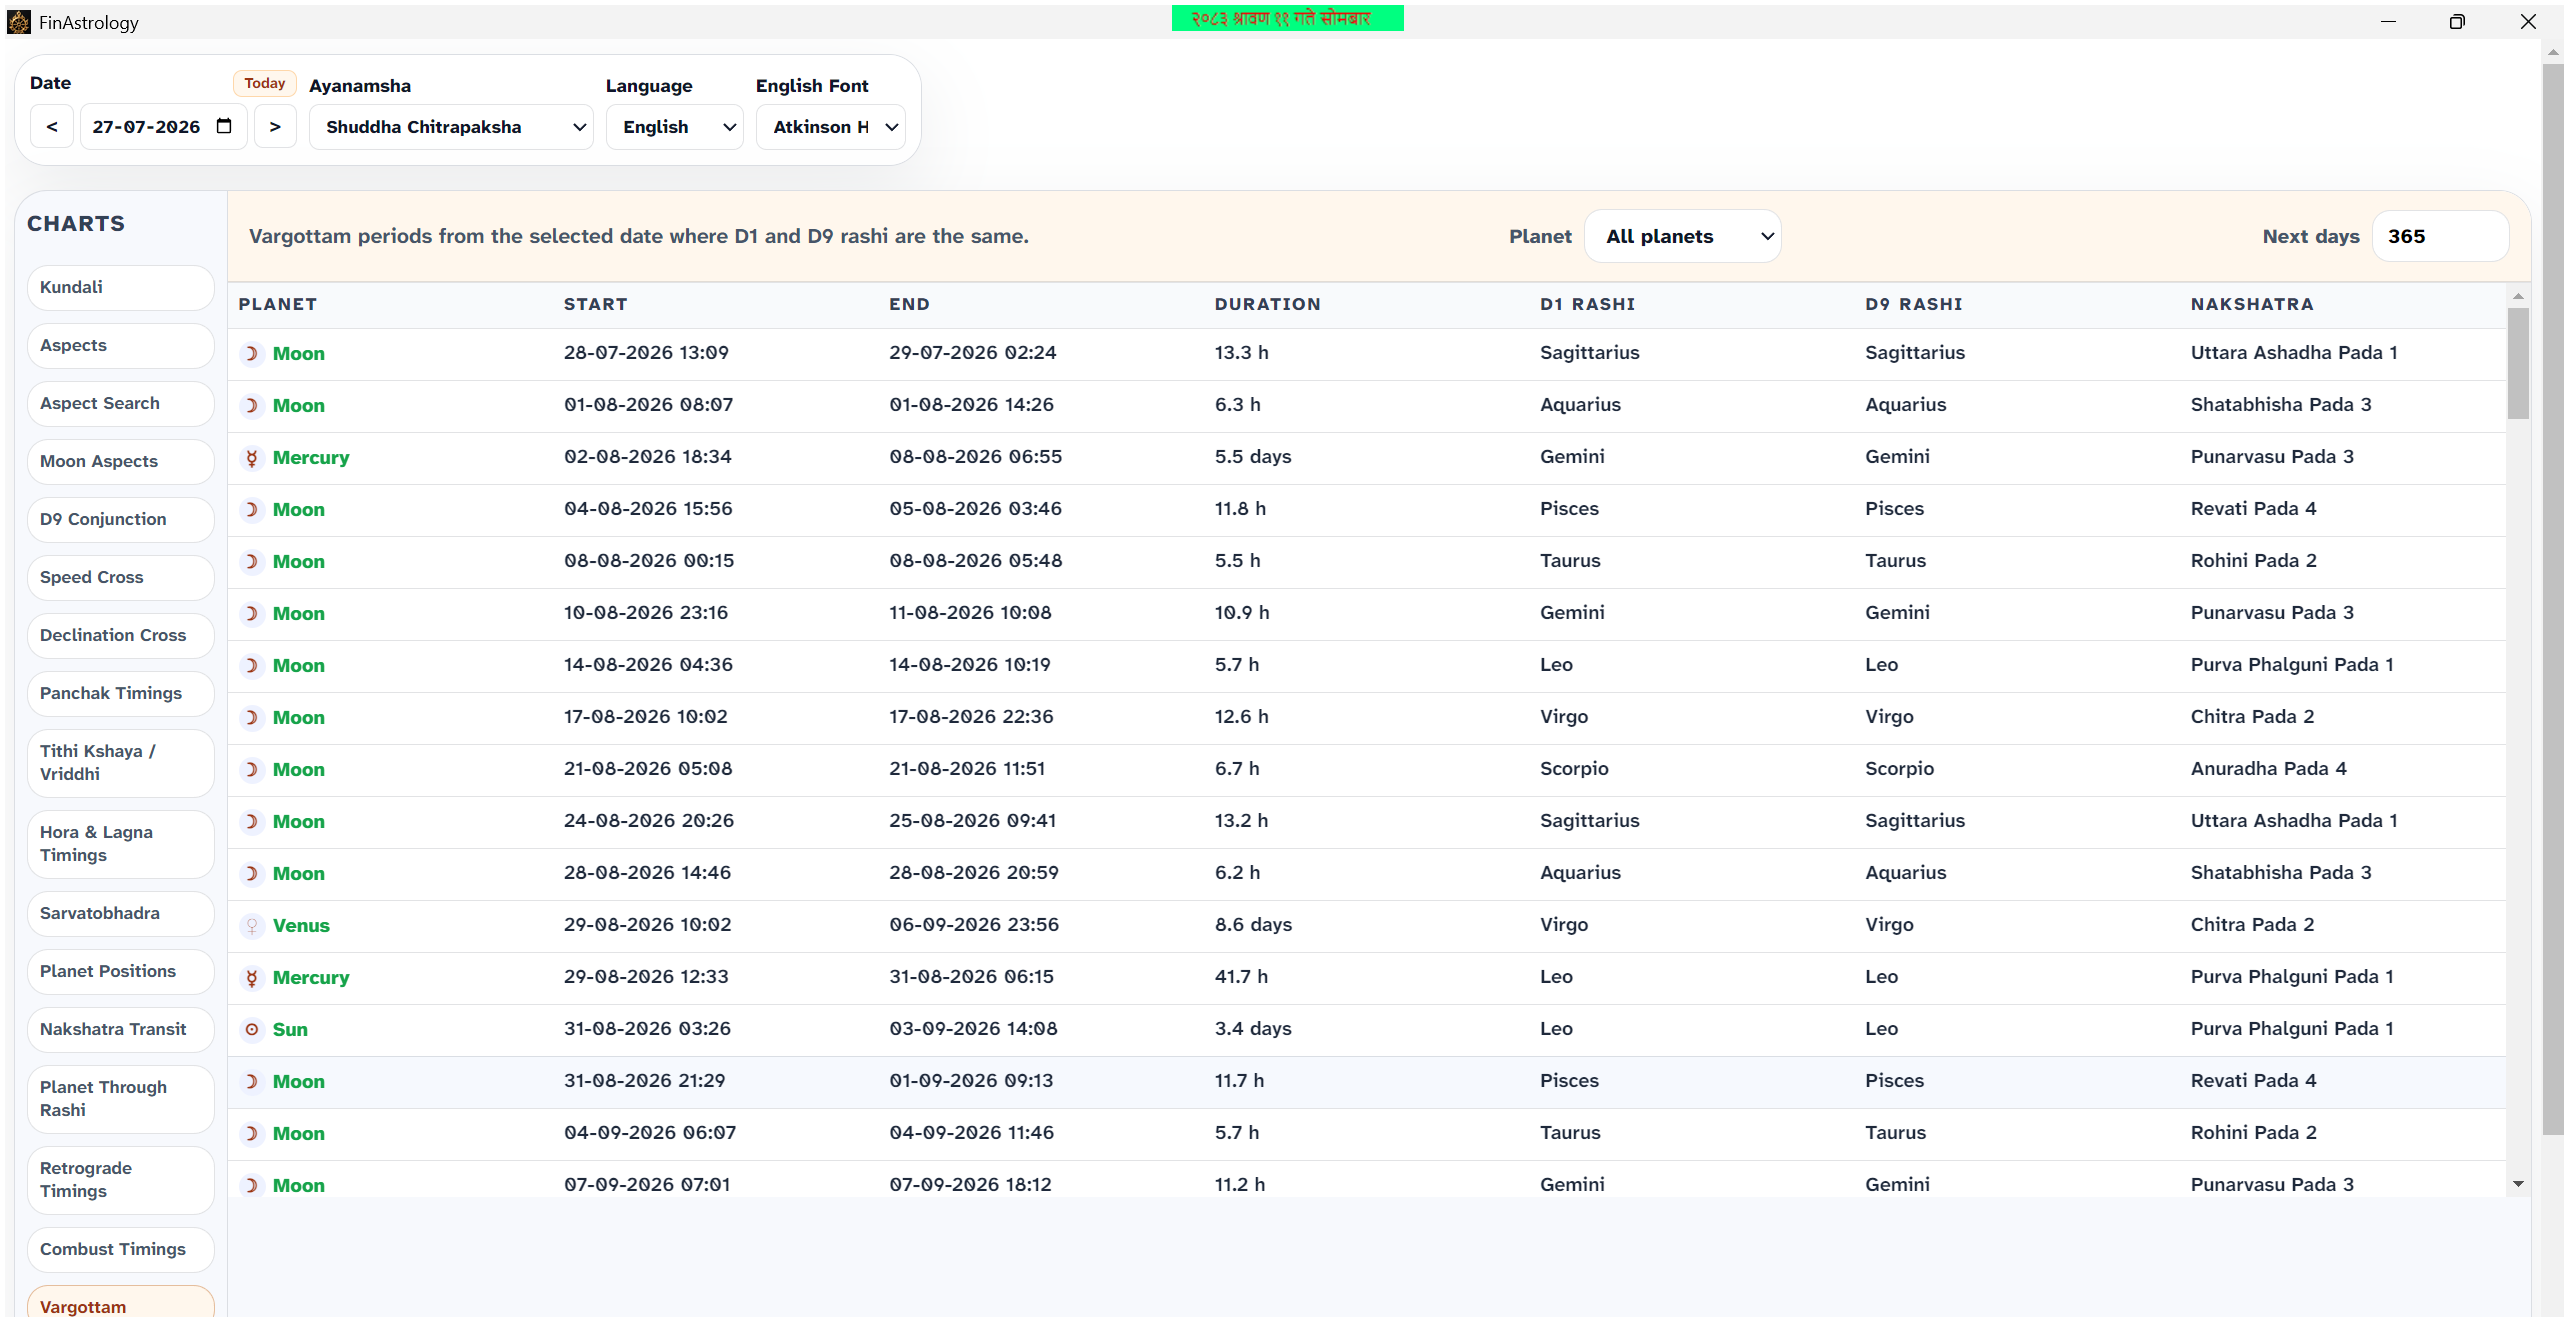Image resolution: width=2564 pixels, height=1317 pixels.
Task: Click the Venus symbol icon in the table
Action: 252,926
